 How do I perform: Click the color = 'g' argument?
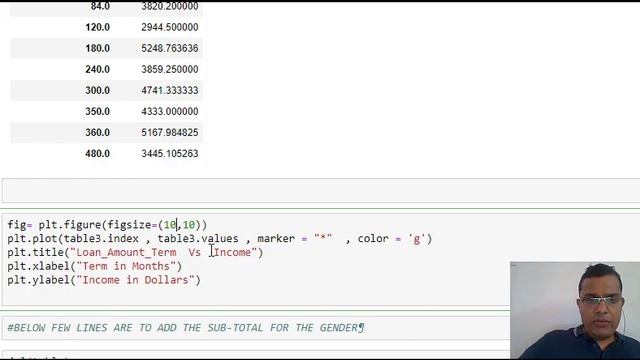point(391,239)
